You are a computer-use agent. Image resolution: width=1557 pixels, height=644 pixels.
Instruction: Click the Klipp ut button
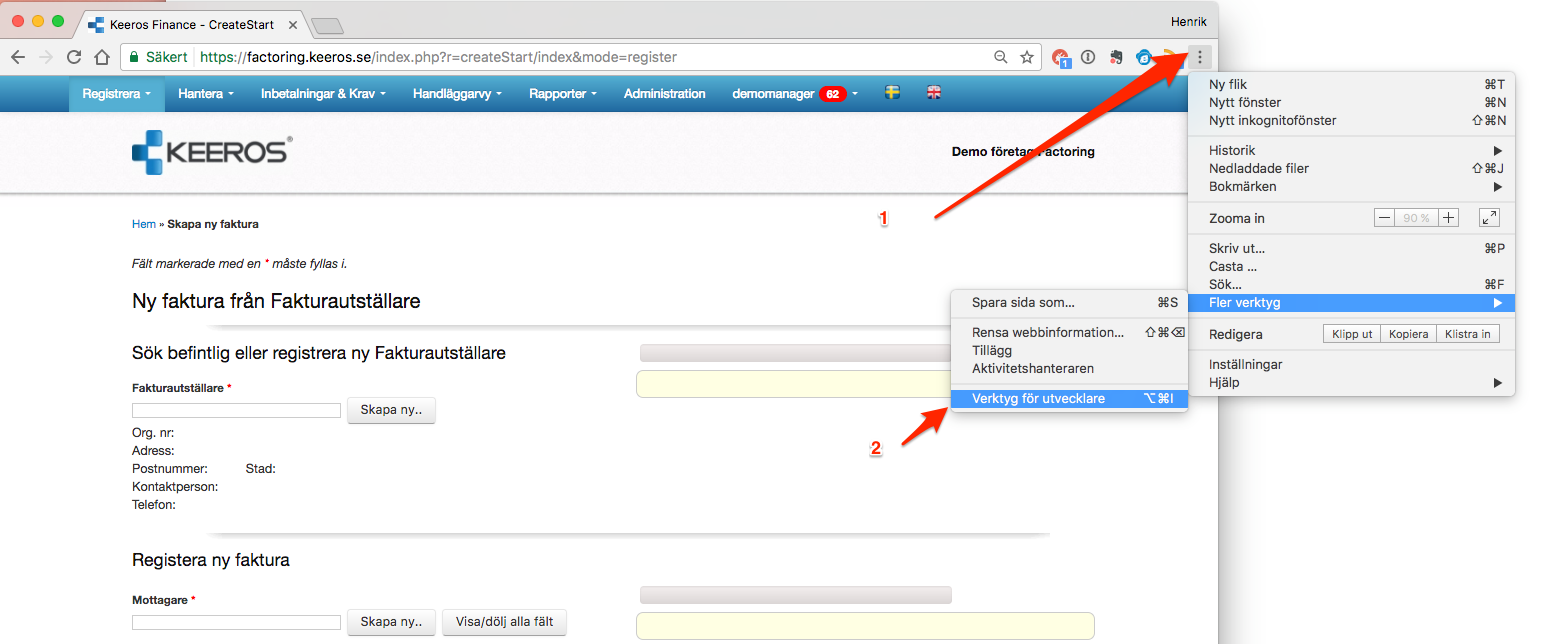coord(1352,334)
